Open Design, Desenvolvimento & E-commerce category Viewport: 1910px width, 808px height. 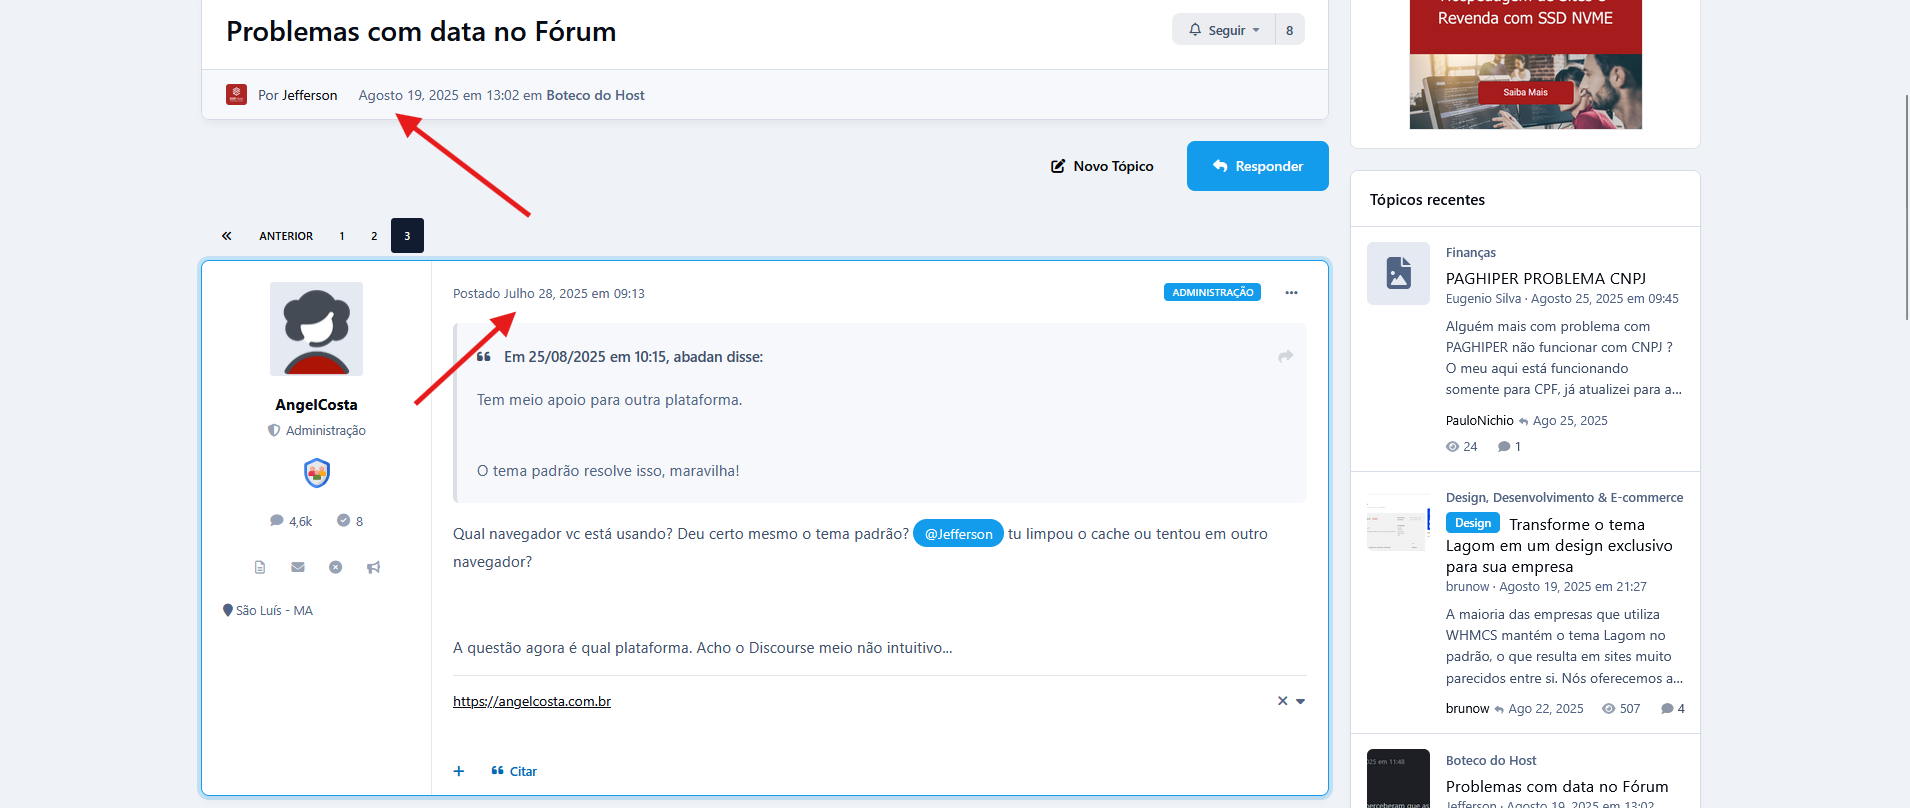(x=1564, y=498)
